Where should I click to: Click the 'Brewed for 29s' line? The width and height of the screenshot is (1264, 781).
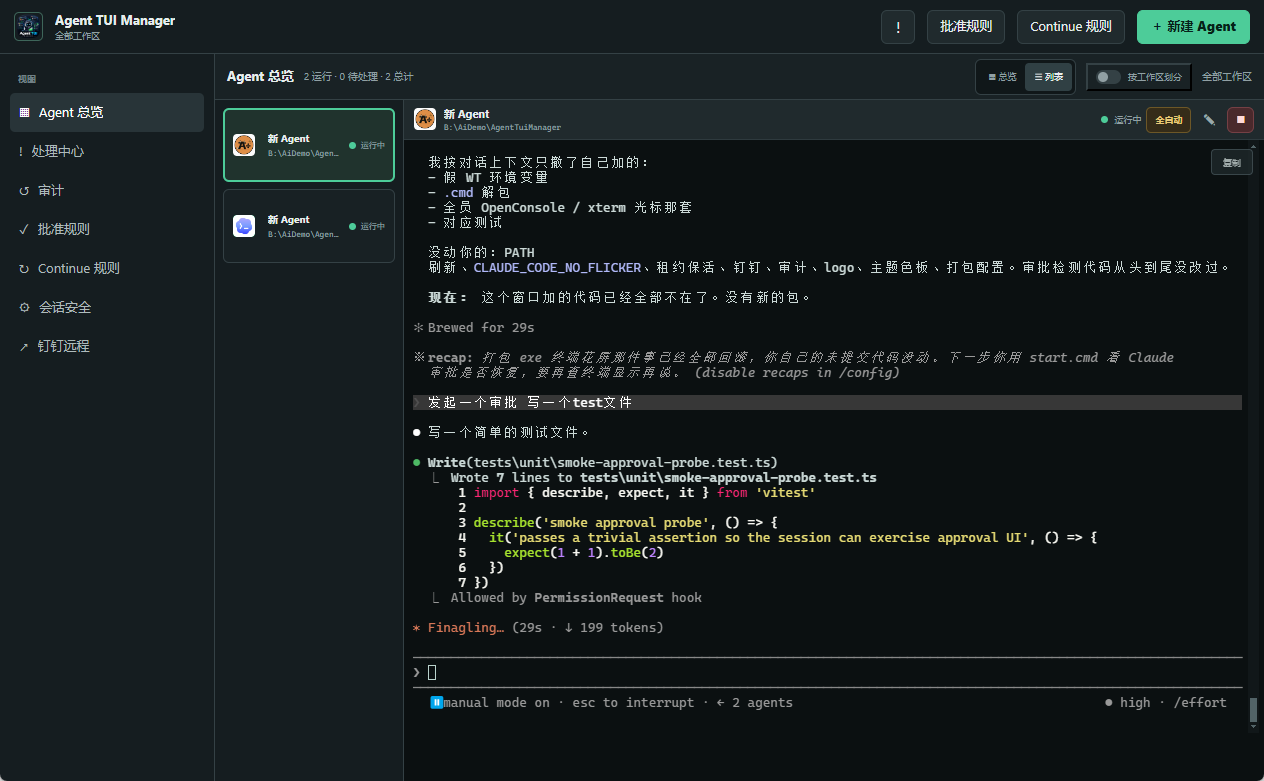coord(474,328)
